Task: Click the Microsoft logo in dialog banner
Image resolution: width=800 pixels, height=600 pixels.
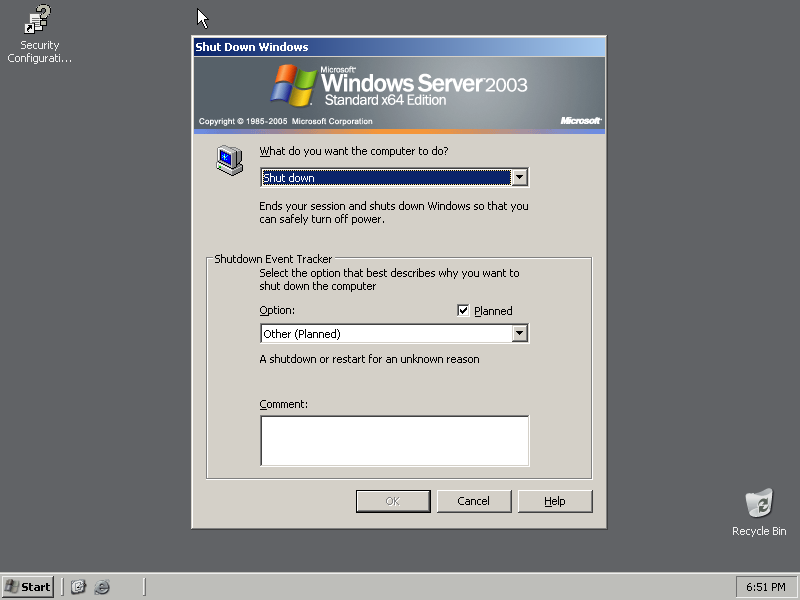Action: point(580,121)
